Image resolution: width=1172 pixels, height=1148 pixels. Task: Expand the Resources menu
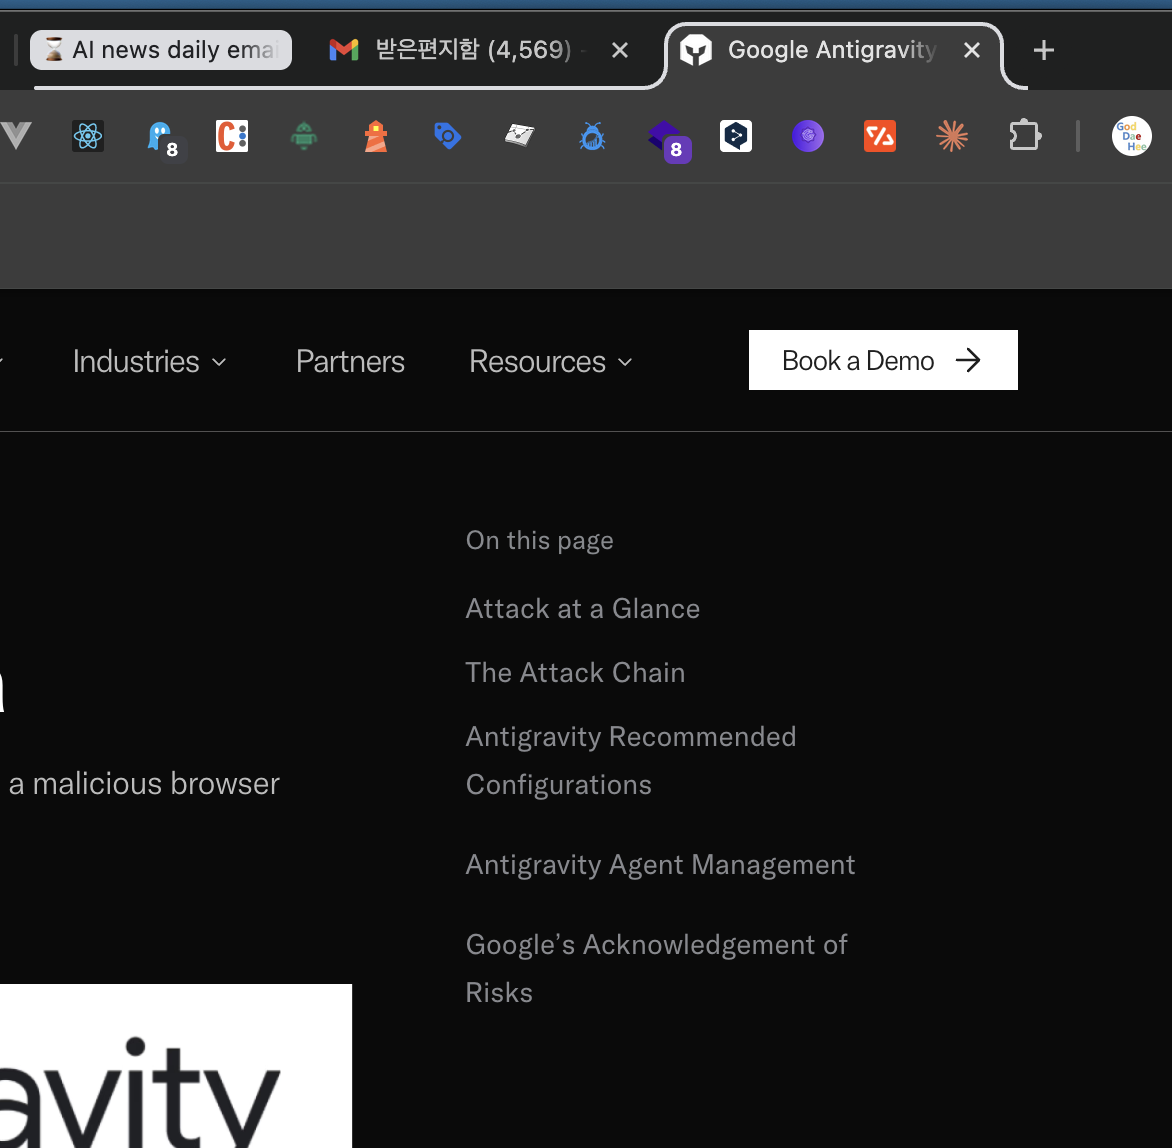point(551,362)
